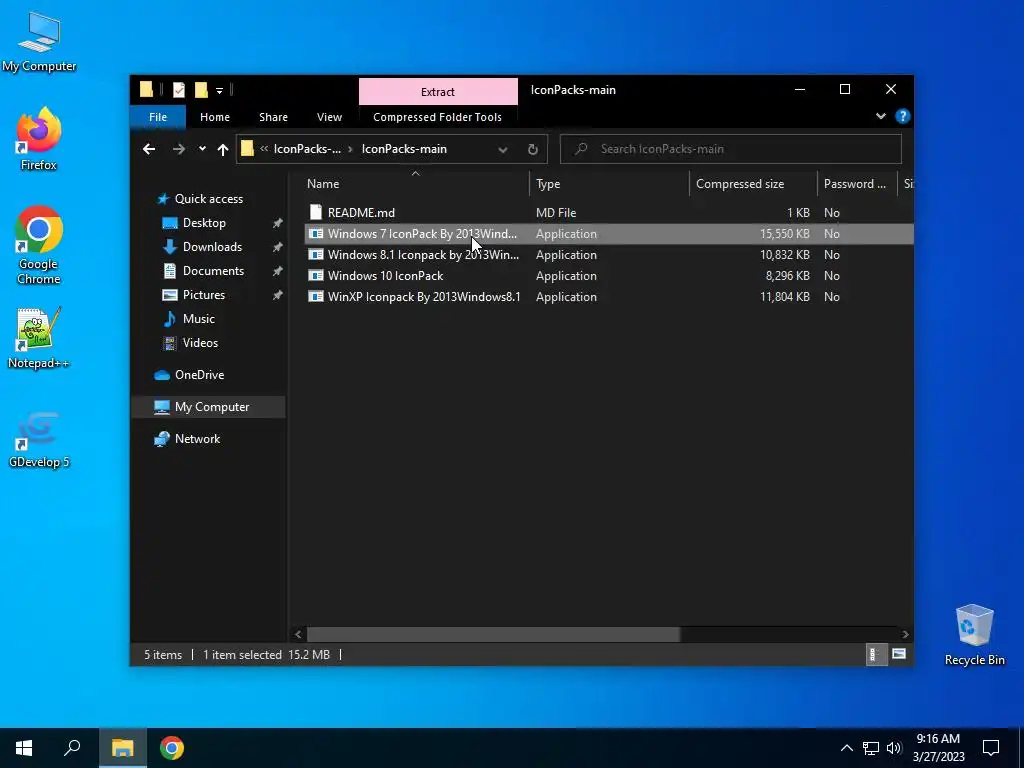Viewport: 1024px width, 768px height.
Task: Switch to Large icons view button
Action: 899,654
